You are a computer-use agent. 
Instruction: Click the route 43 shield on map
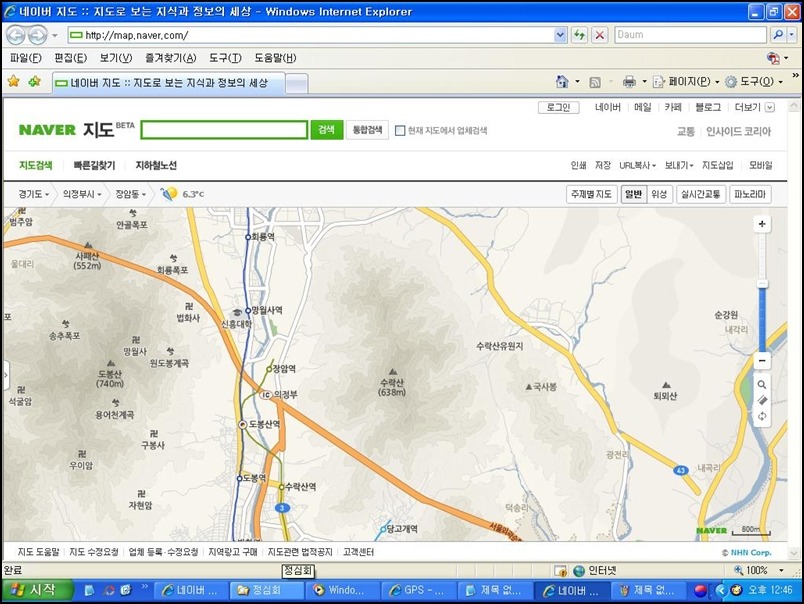(x=681, y=470)
